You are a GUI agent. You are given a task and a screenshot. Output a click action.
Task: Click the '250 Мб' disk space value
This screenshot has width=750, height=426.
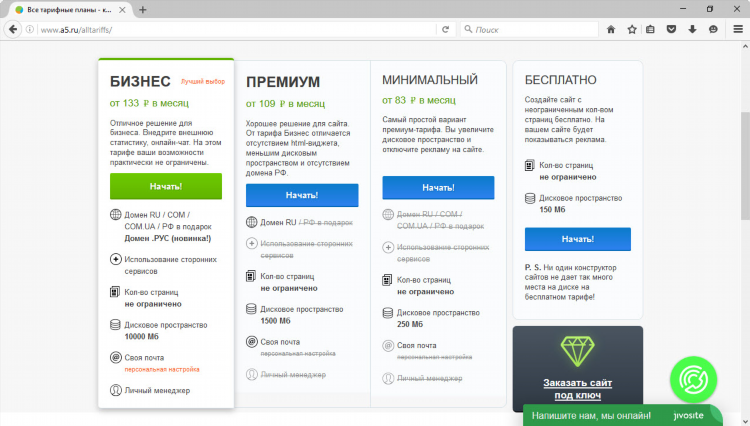coord(410,324)
